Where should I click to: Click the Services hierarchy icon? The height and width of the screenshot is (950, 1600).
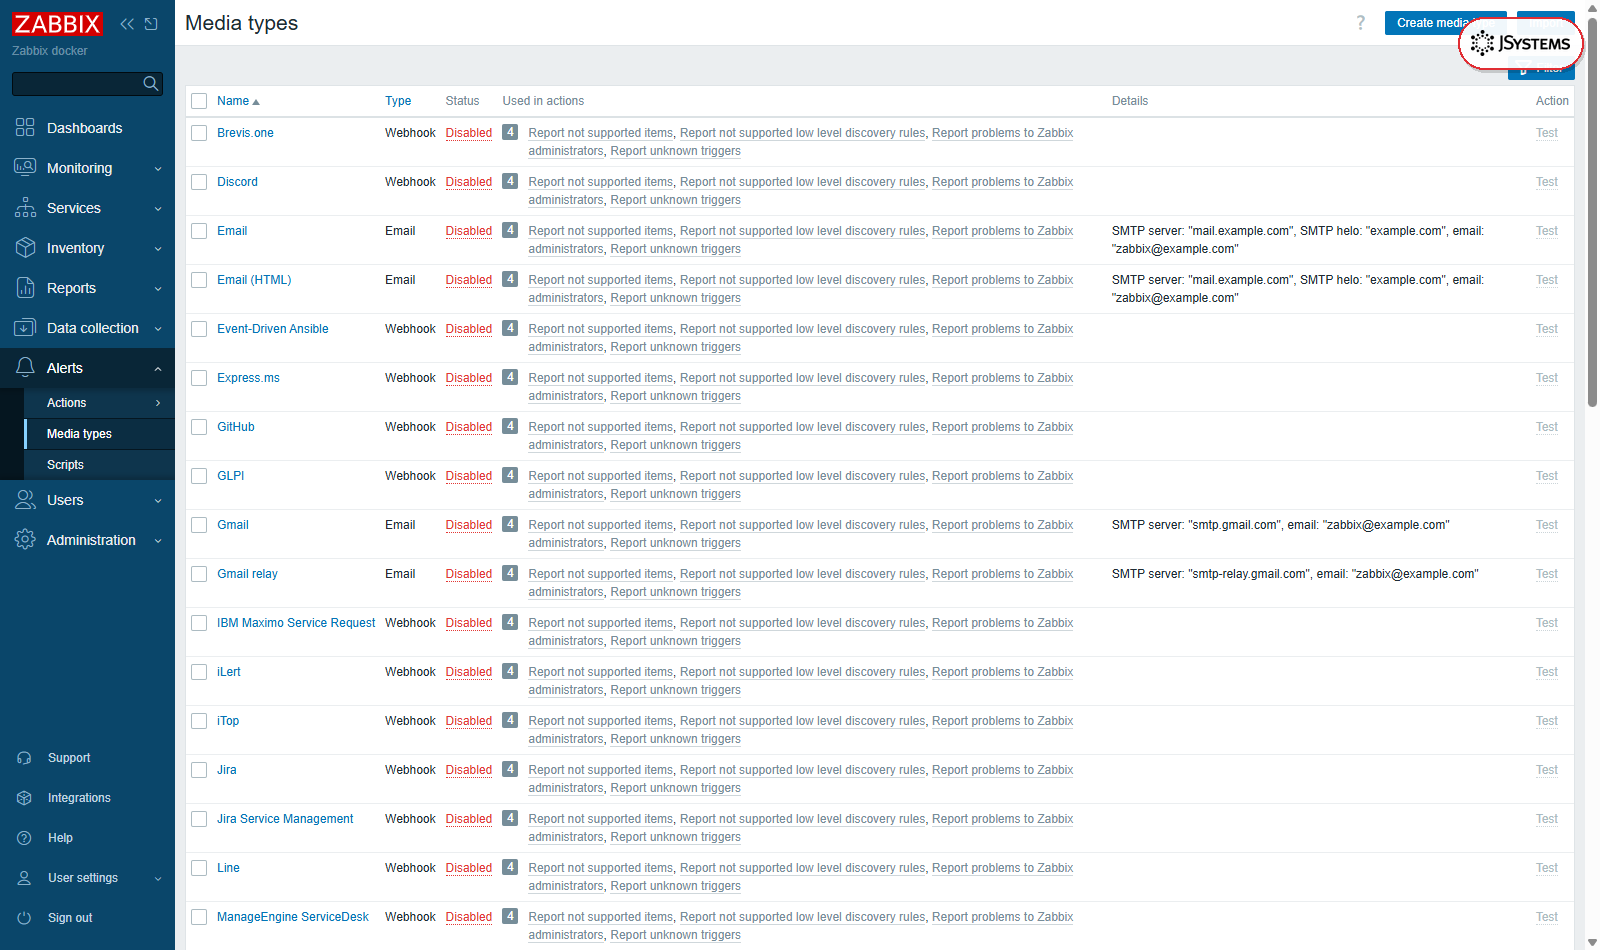(x=25, y=208)
